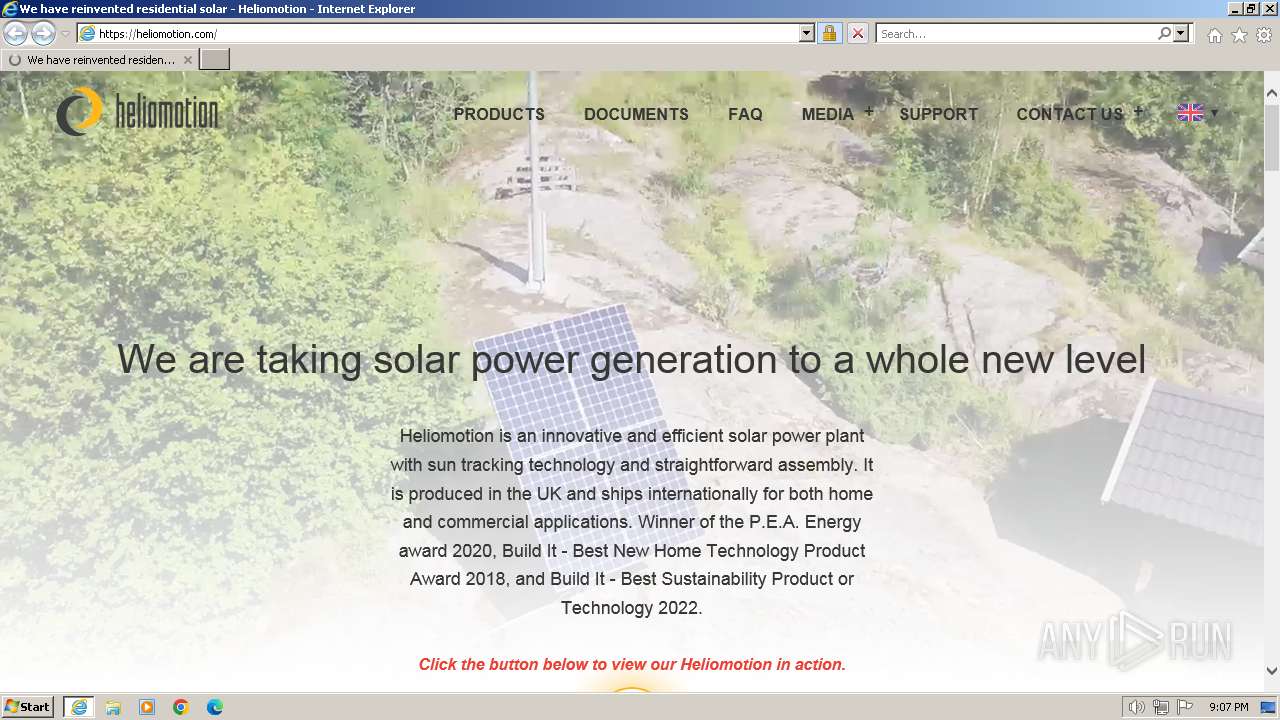
Task: Close the current browser tab
Action: tap(187, 60)
